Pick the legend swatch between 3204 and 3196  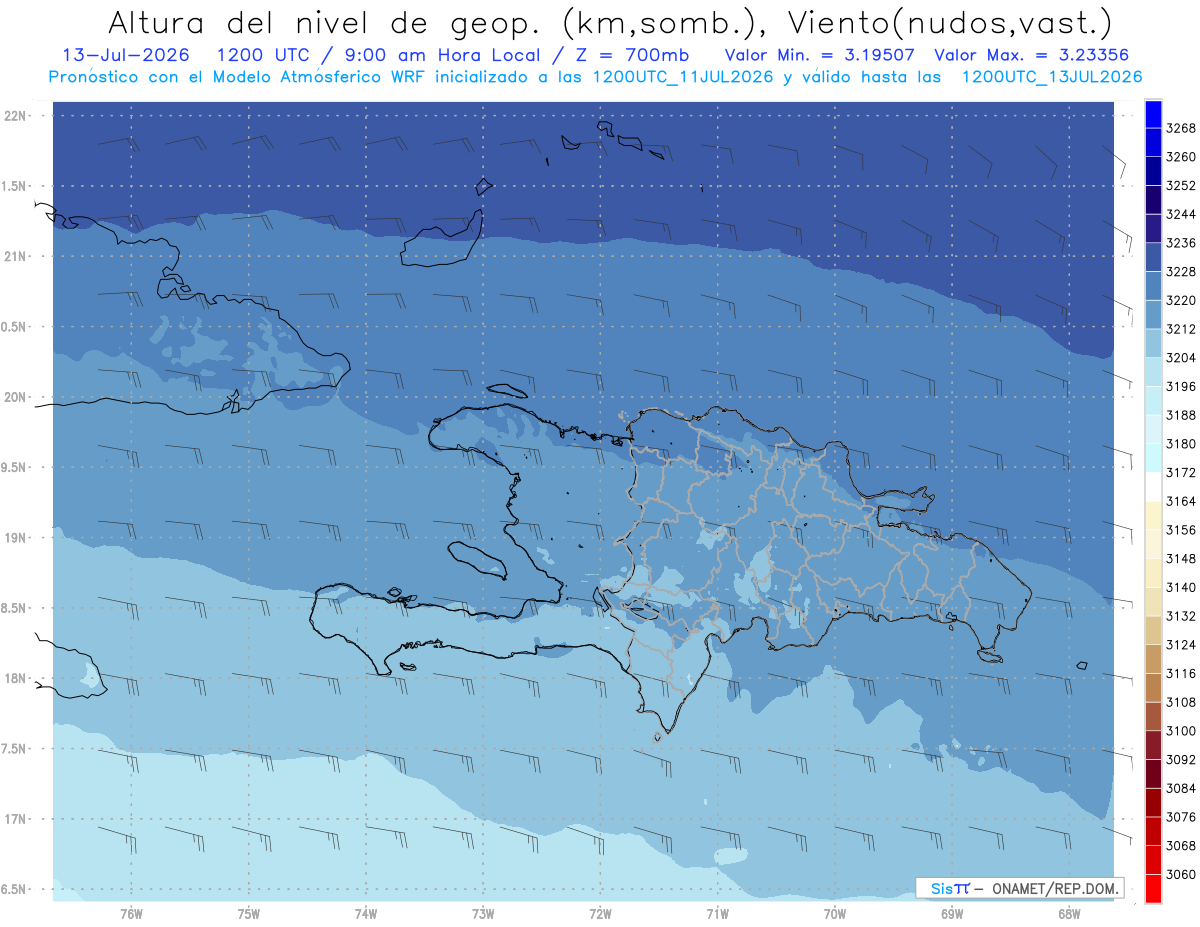click(x=1153, y=371)
